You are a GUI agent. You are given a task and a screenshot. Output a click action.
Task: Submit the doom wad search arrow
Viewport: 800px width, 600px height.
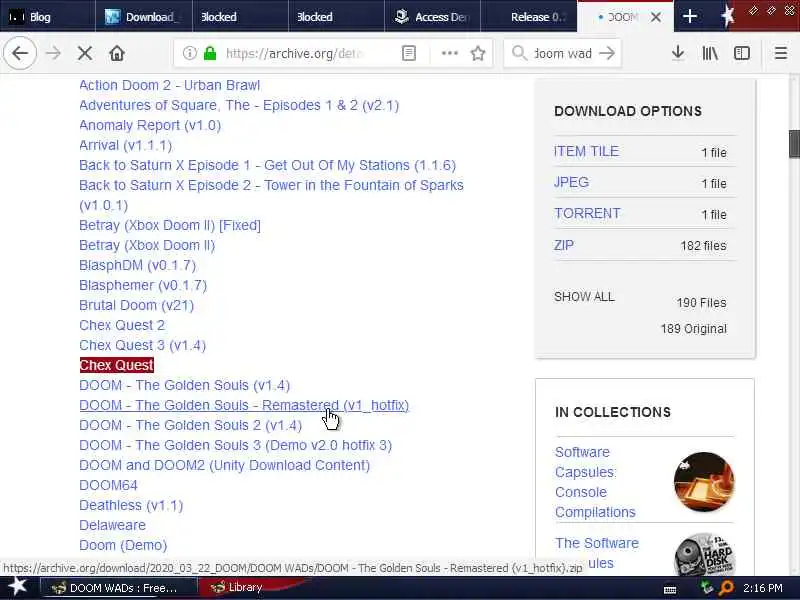click(x=607, y=53)
